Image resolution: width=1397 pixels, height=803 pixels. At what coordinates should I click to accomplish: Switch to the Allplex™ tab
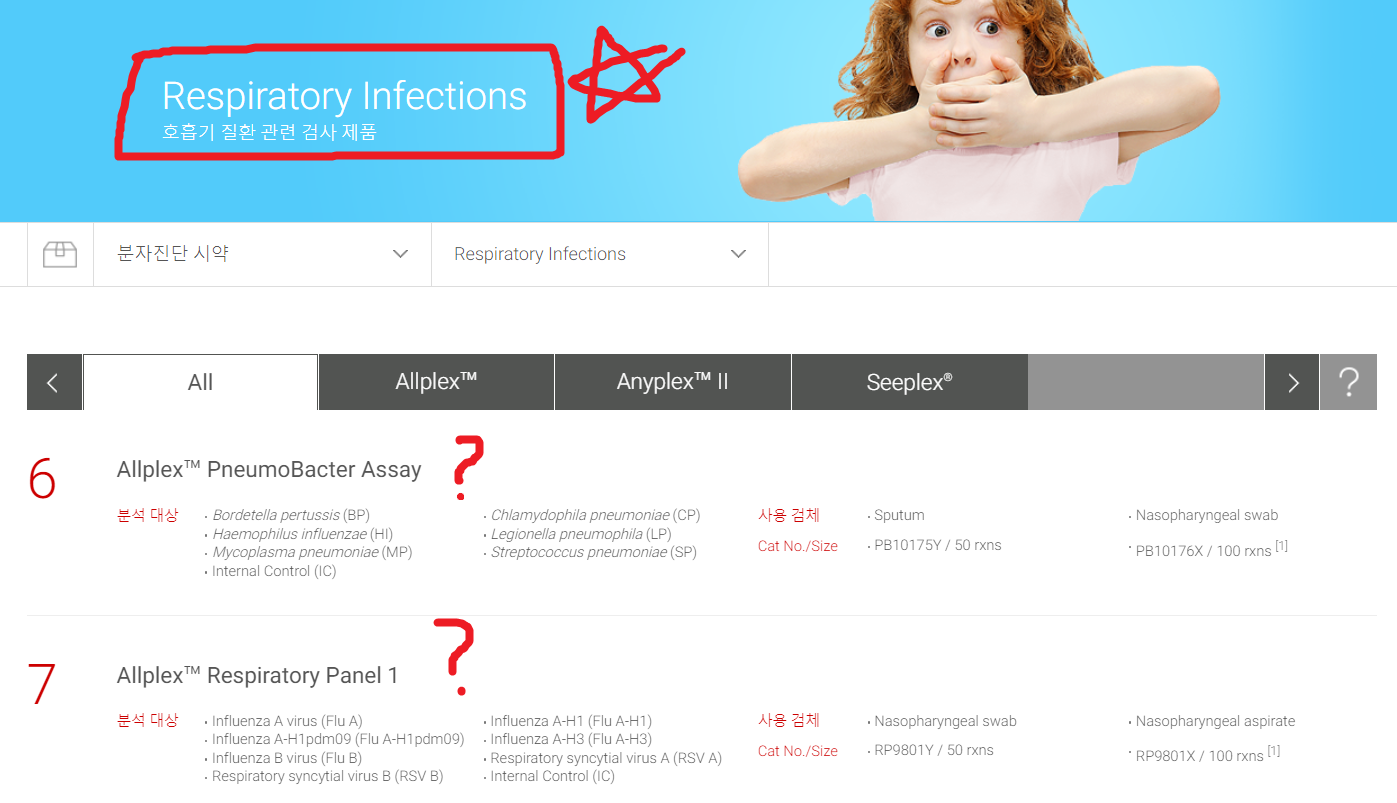coord(436,382)
